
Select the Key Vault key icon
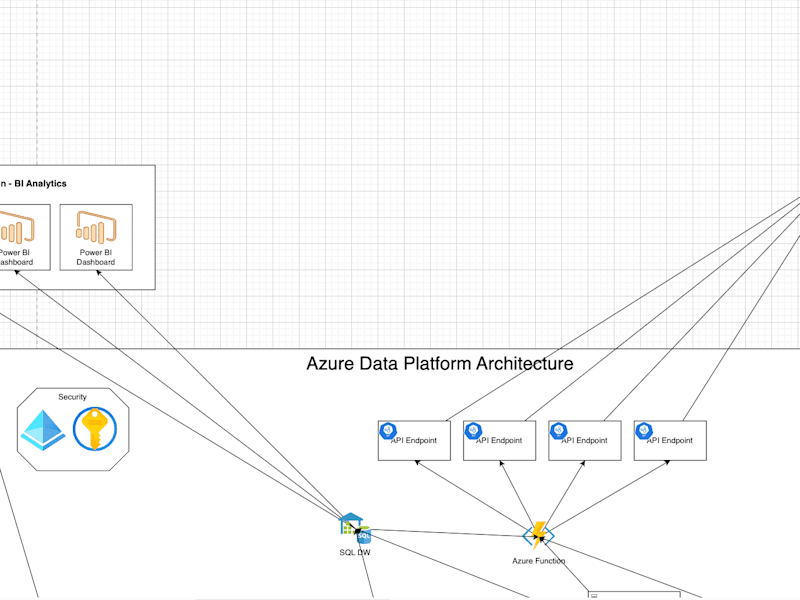pos(95,429)
